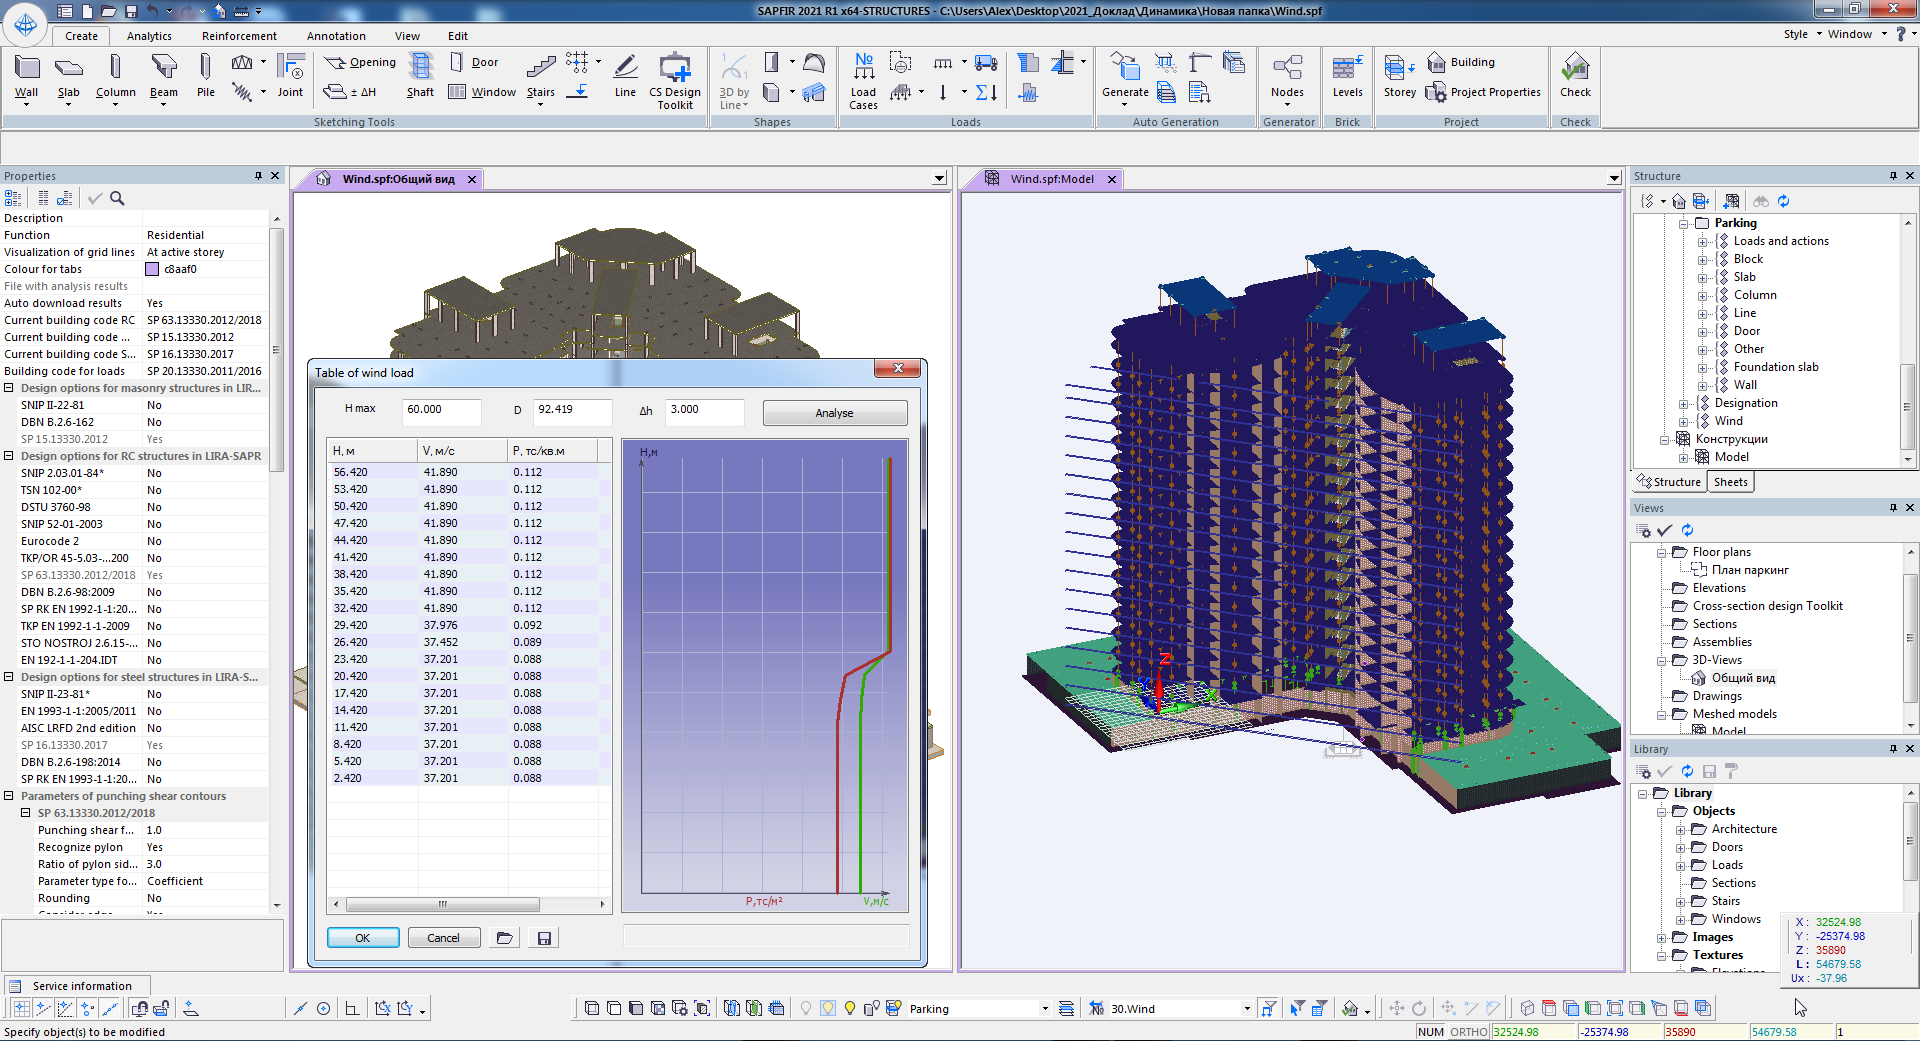Click open-file icon in wind load dialog
Viewport: 1920px width, 1041px height.
(x=505, y=938)
